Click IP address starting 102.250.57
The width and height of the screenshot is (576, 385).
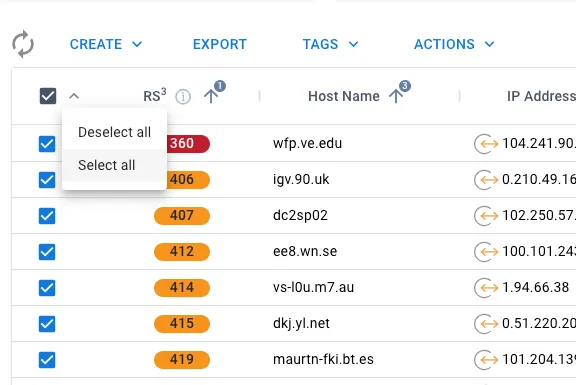tap(539, 216)
